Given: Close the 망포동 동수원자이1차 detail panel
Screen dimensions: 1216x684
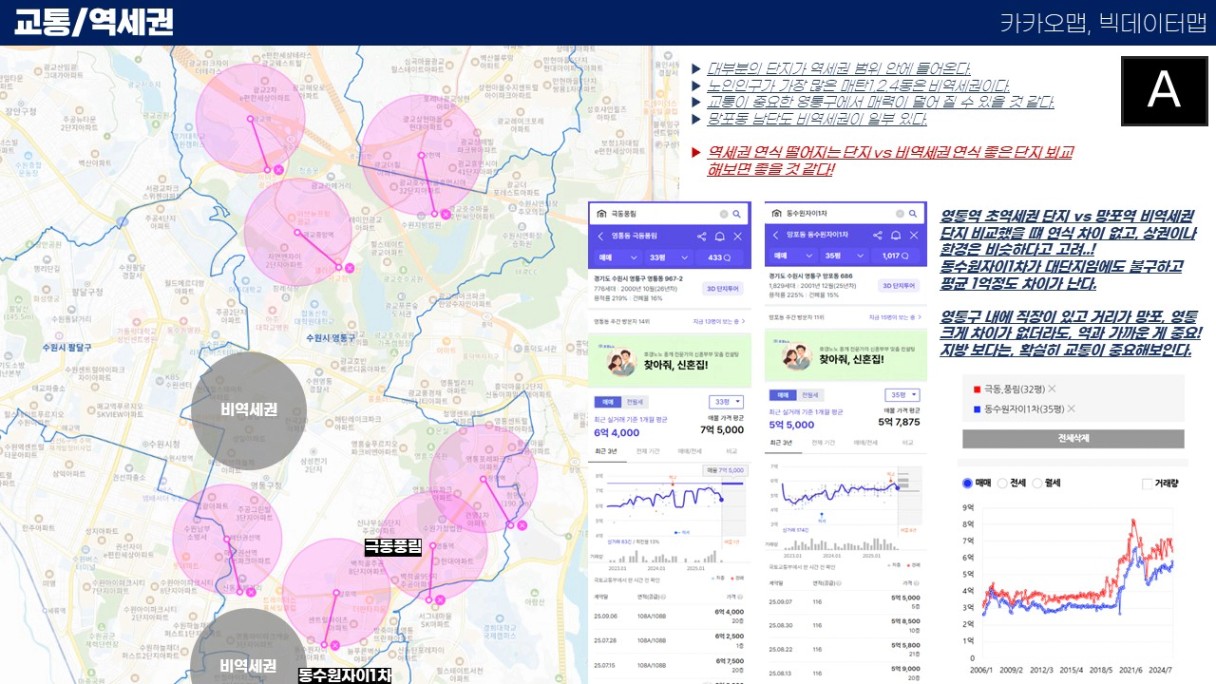Looking at the screenshot, I should 914,235.
